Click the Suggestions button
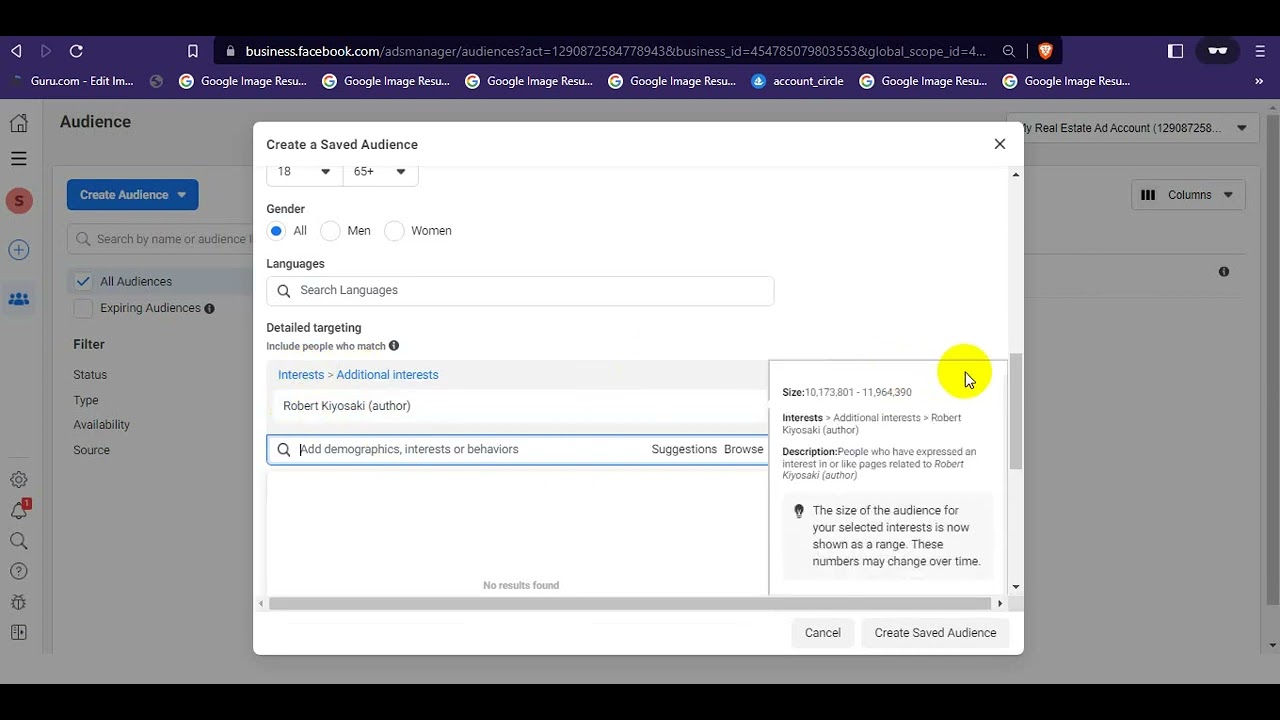 pos(684,450)
